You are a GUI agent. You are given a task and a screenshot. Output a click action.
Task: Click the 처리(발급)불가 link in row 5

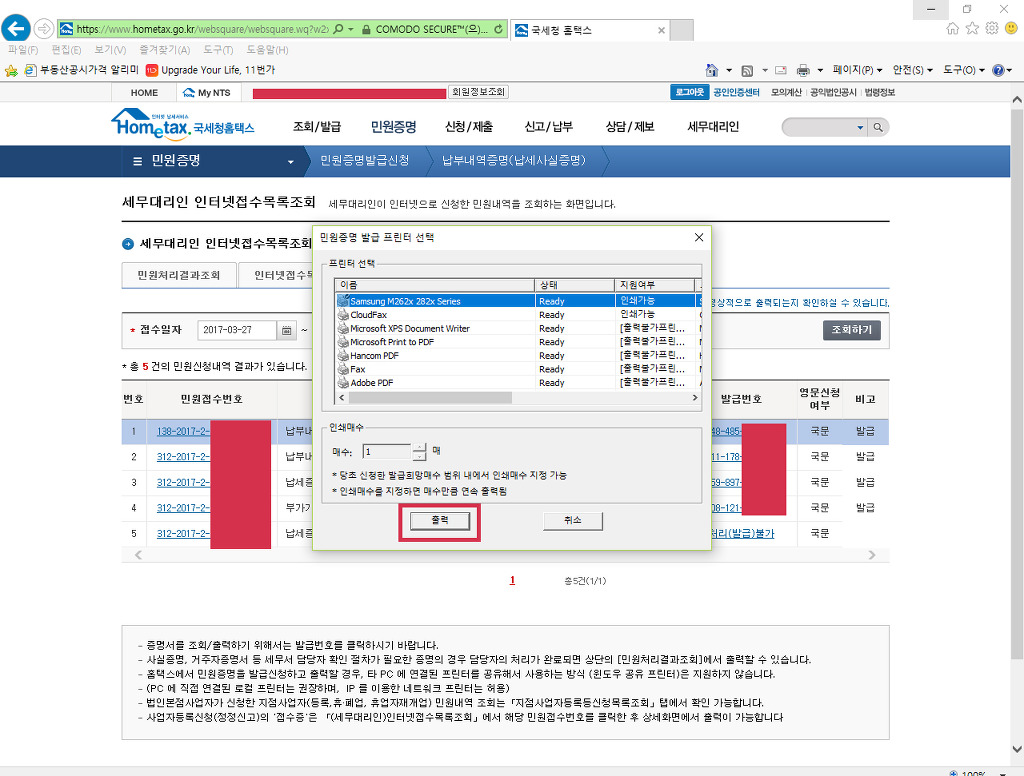(x=743, y=534)
